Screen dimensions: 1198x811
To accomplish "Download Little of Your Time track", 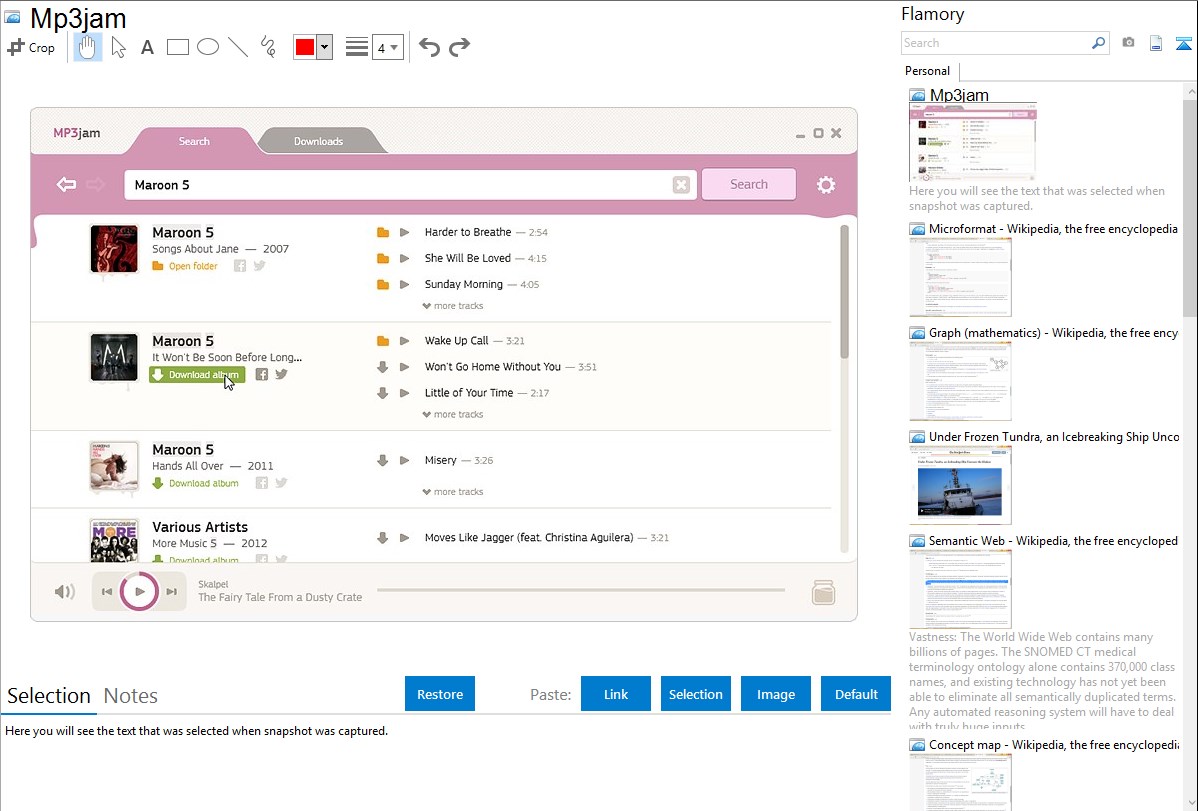I will pos(383,393).
